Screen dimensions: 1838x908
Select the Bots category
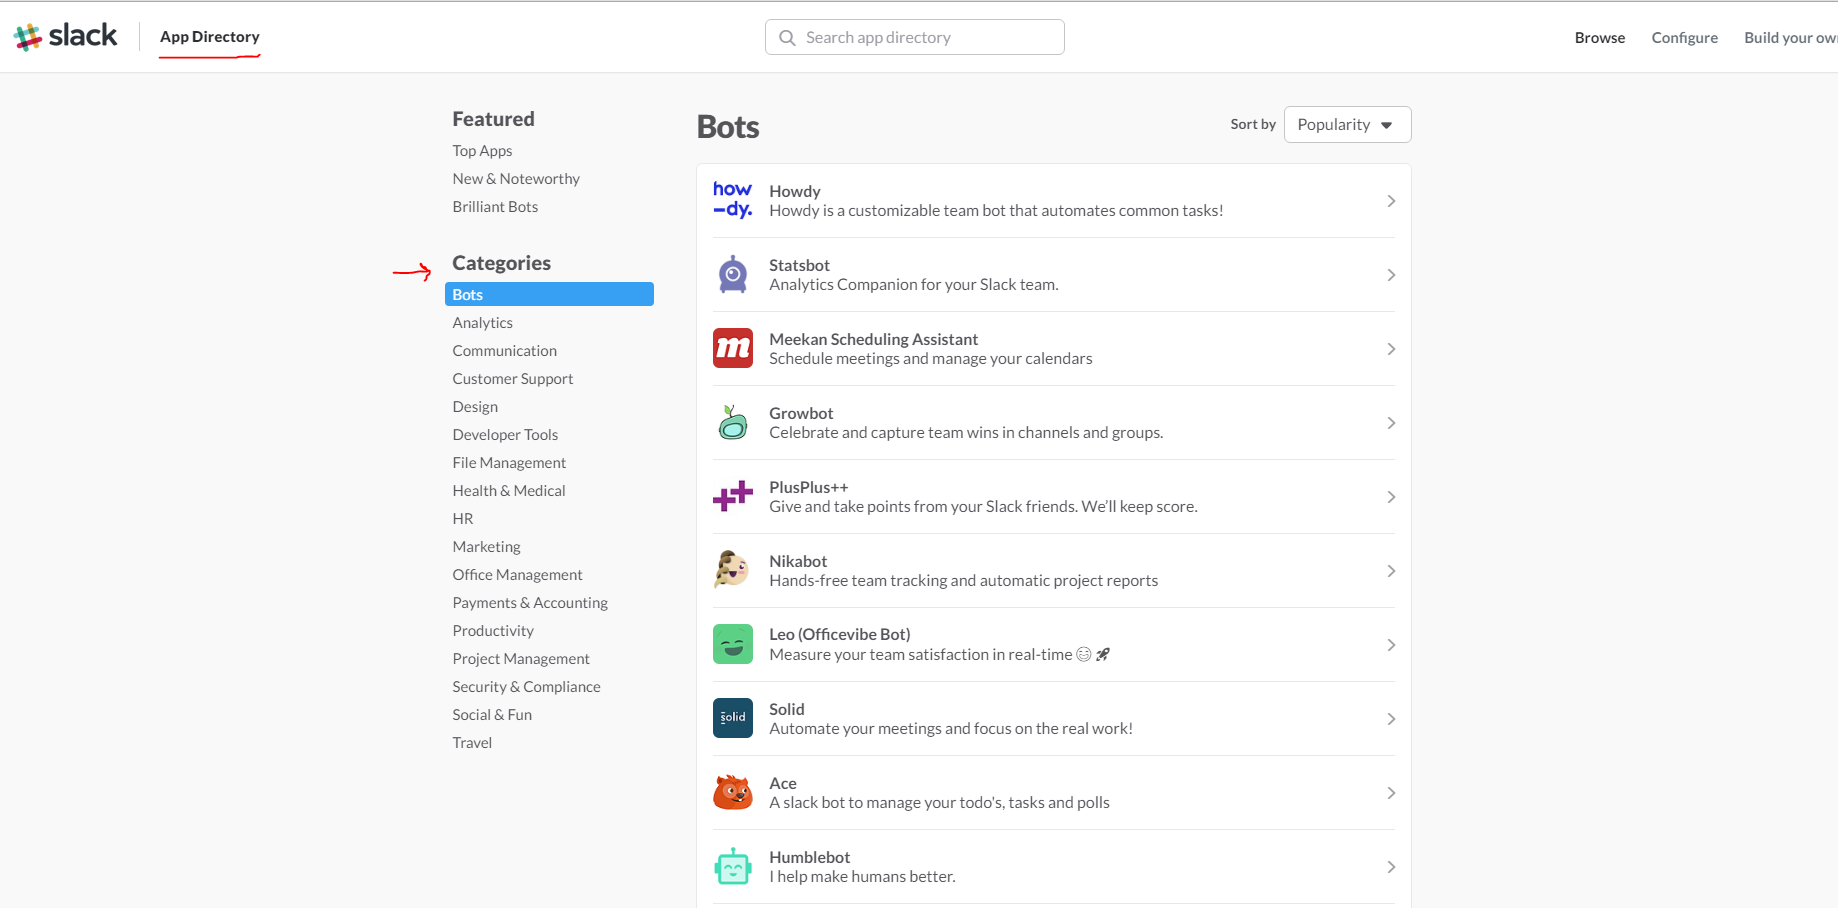point(549,294)
